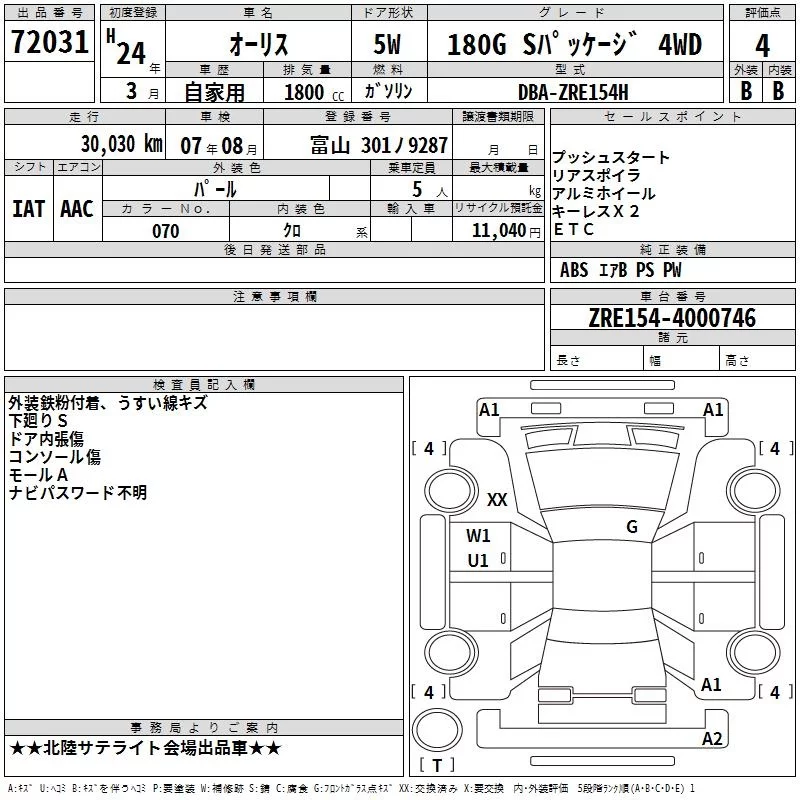Select shift type IAT
This screenshot has width=800, height=800.
(x=29, y=209)
